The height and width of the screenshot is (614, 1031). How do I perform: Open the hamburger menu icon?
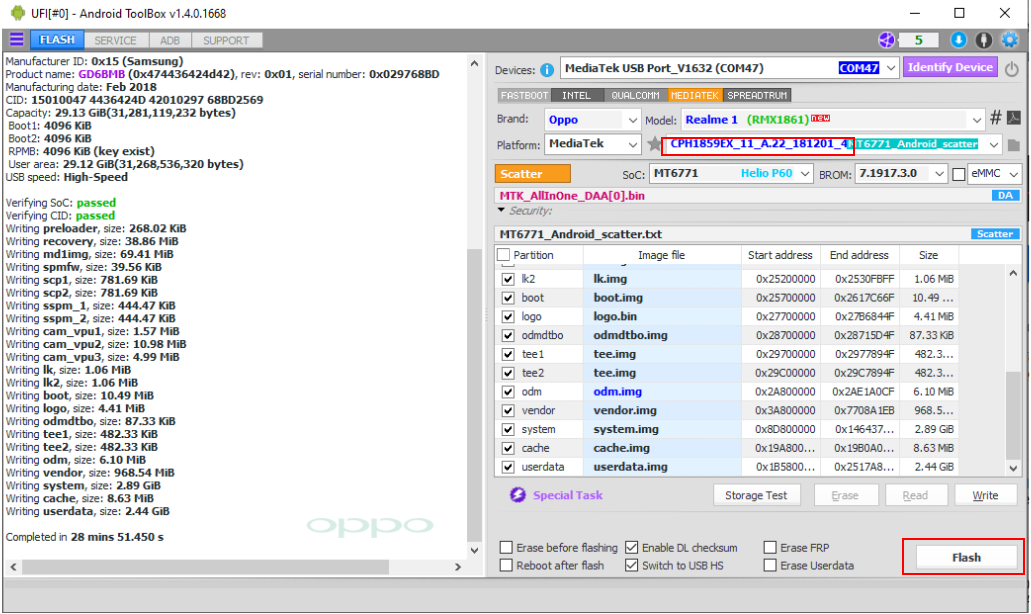[x=16, y=39]
